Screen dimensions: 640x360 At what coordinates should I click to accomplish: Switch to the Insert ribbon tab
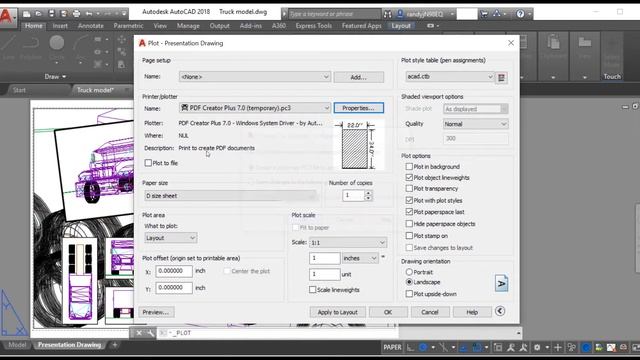pos(60,26)
